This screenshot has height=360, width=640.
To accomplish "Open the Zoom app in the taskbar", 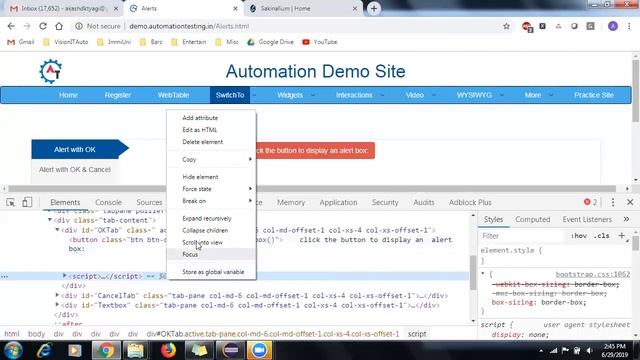I will [260, 350].
